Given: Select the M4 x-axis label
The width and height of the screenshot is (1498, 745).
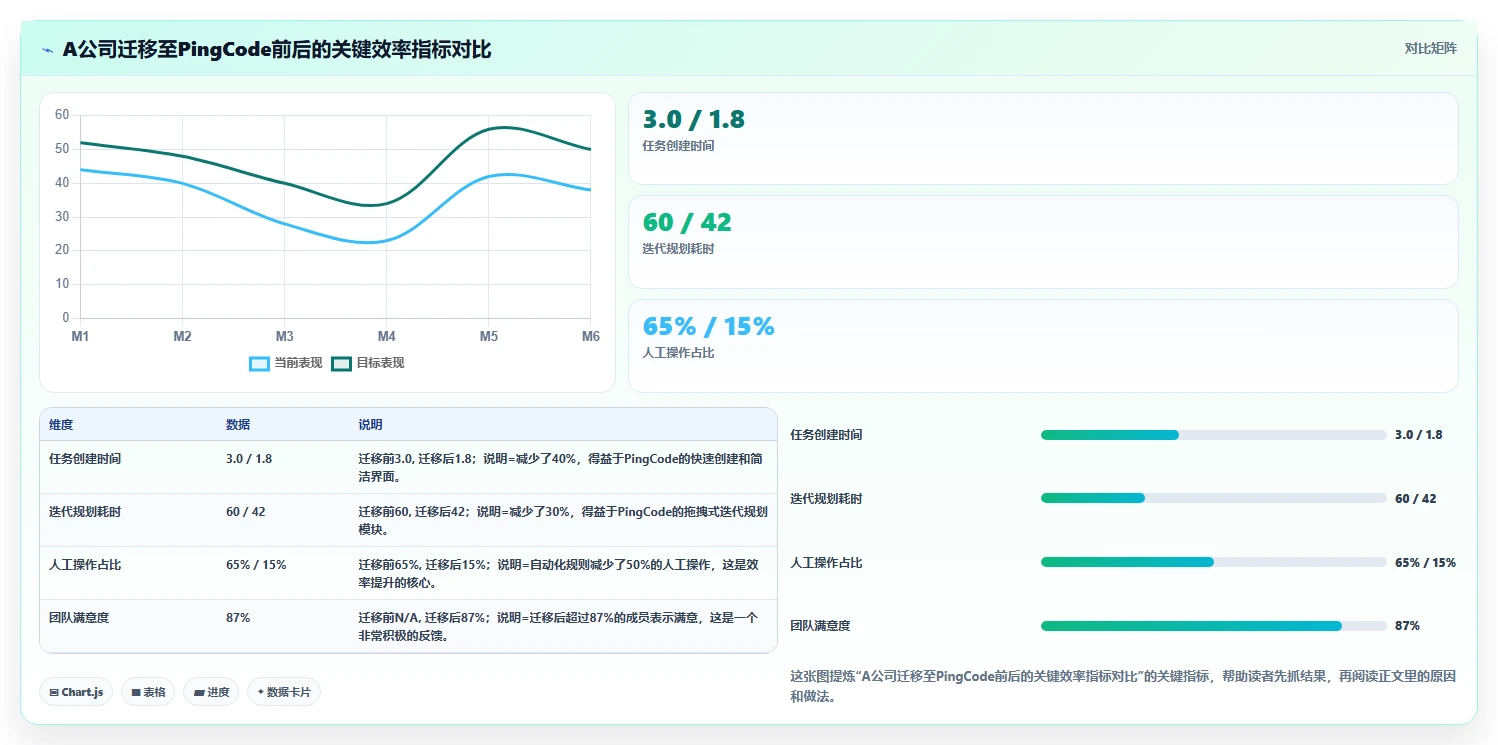Looking at the screenshot, I should [x=386, y=336].
